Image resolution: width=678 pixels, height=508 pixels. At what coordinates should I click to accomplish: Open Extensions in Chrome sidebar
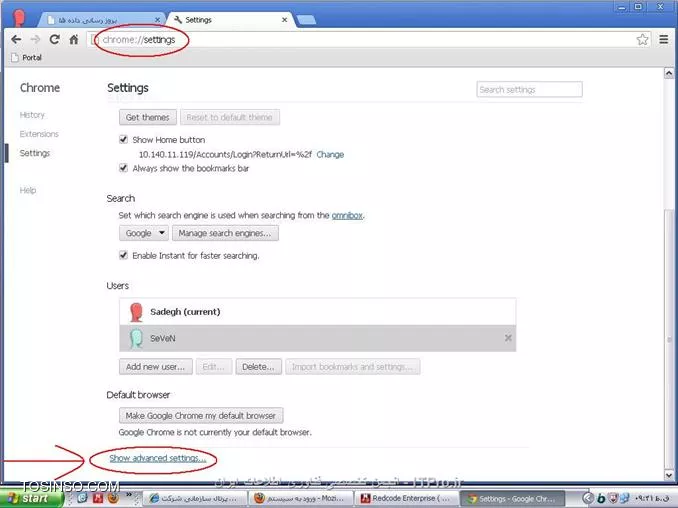point(39,134)
